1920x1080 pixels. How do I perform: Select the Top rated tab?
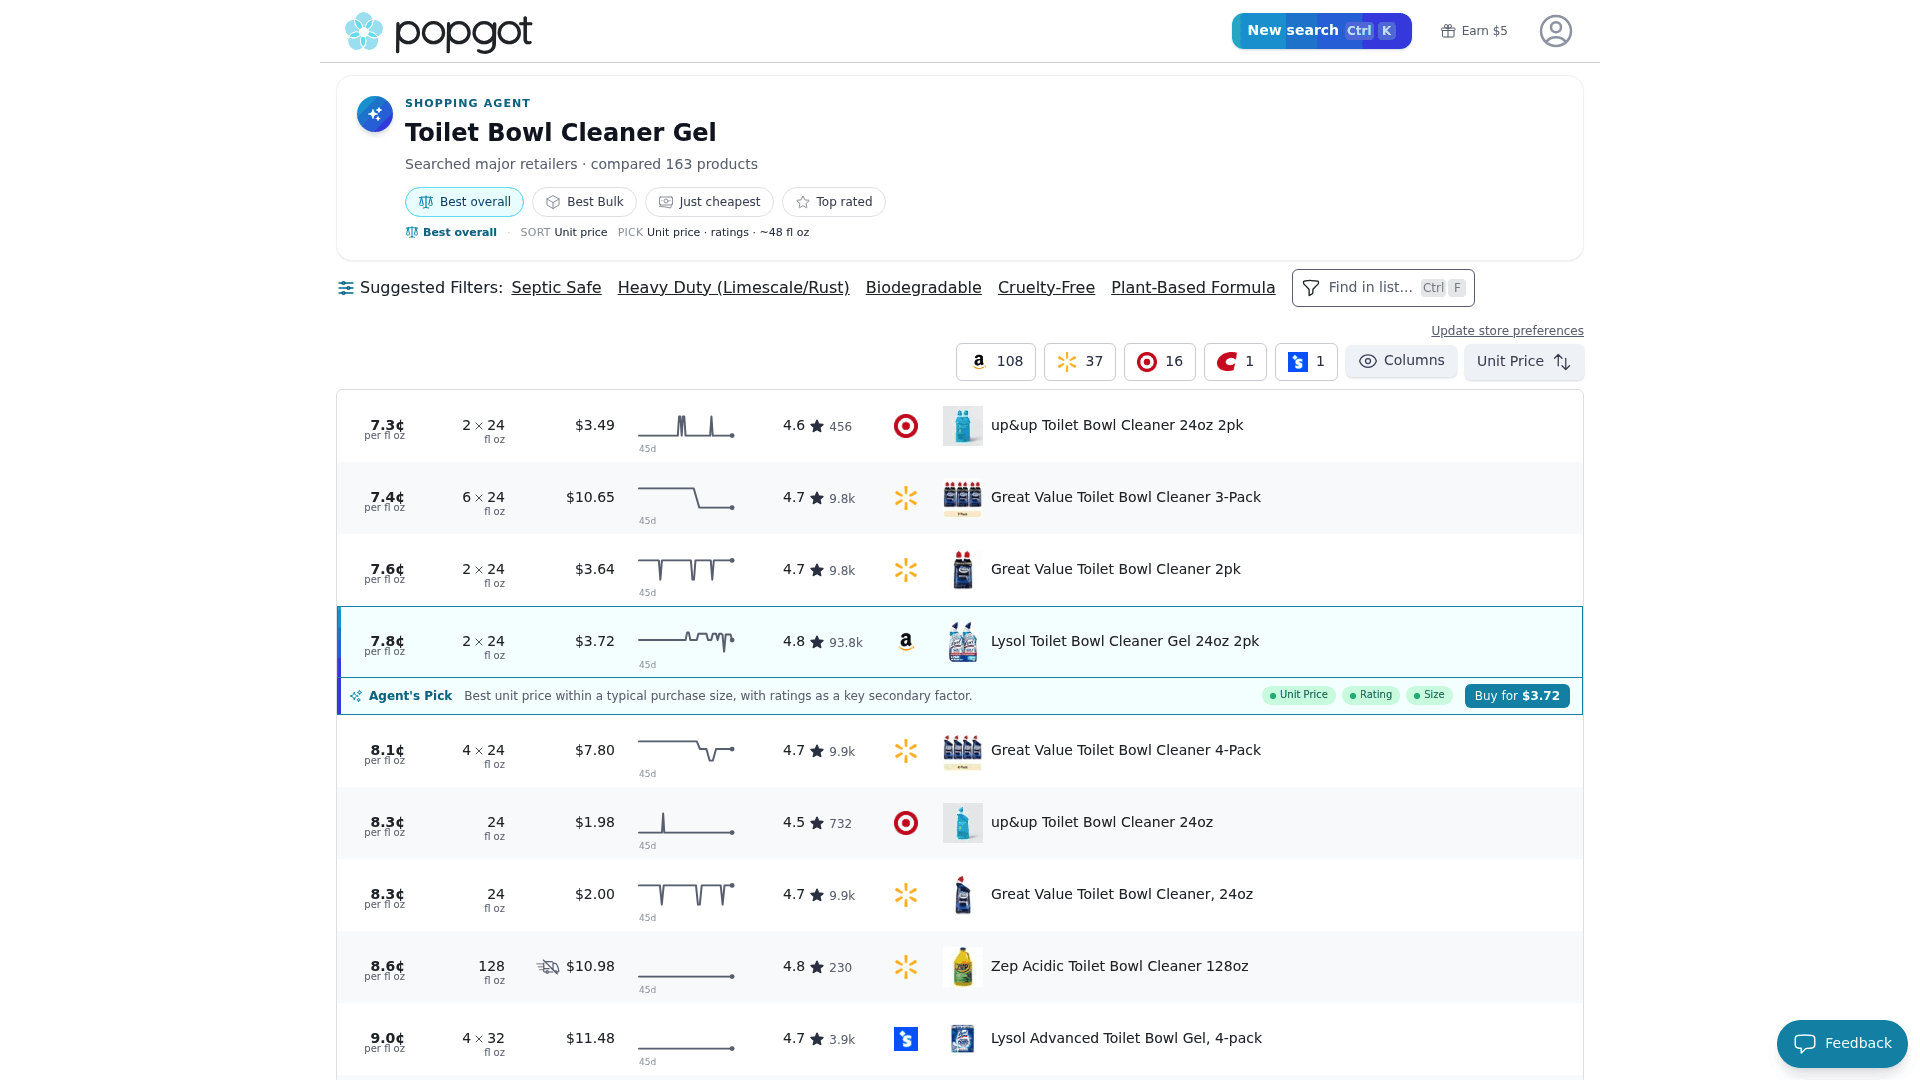point(834,202)
